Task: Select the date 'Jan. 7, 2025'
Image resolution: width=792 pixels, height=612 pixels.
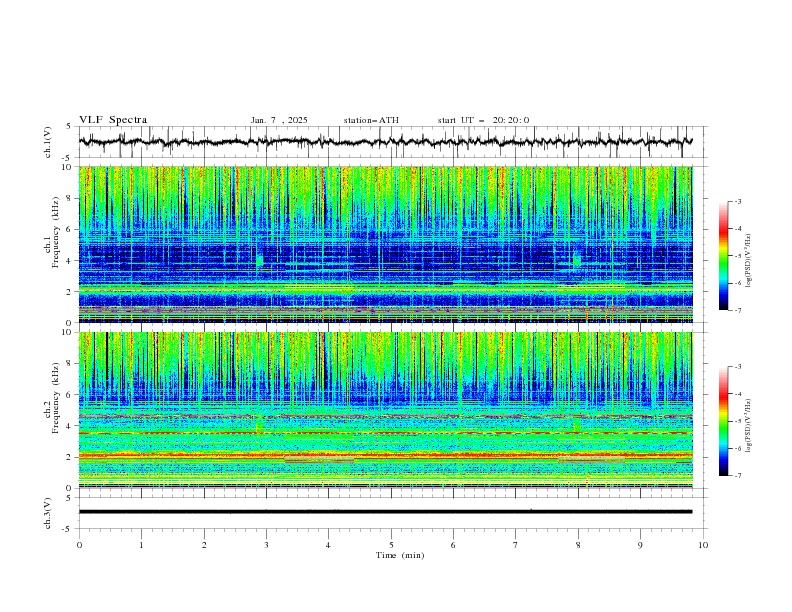Action: click(x=279, y=120)
